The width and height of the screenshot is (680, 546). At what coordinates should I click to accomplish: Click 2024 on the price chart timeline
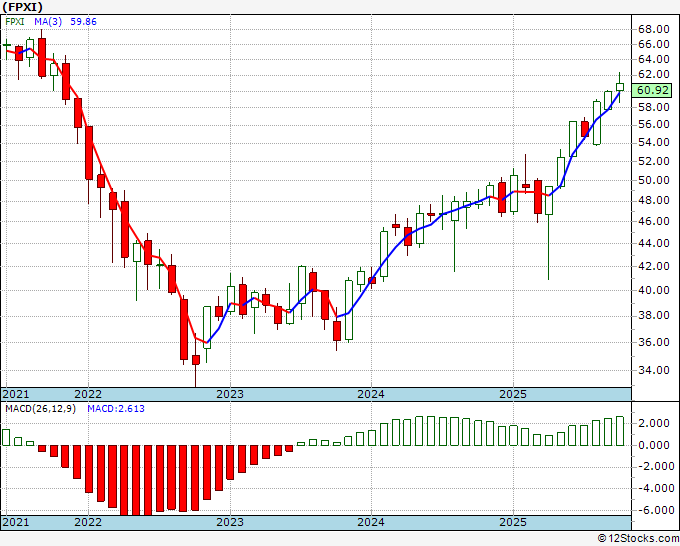[371, 394]
